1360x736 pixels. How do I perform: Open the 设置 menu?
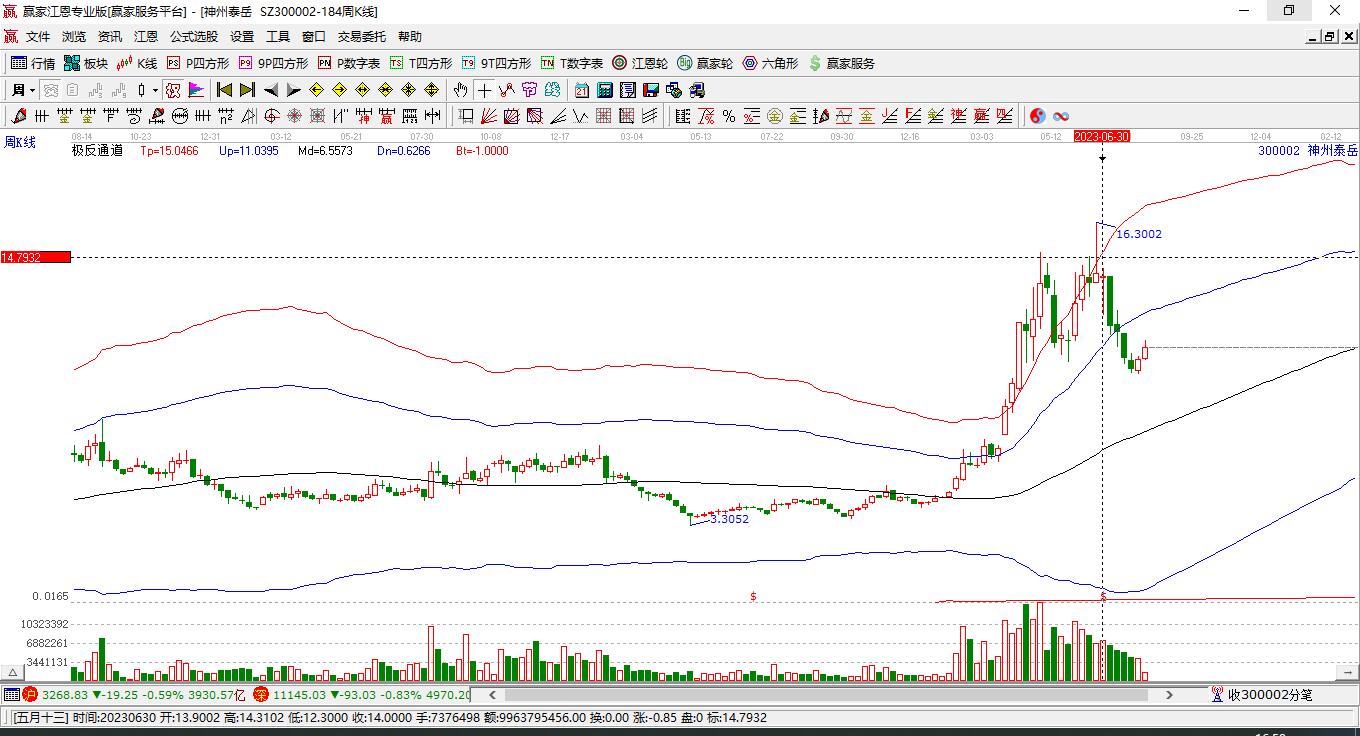tap(242, 37)
